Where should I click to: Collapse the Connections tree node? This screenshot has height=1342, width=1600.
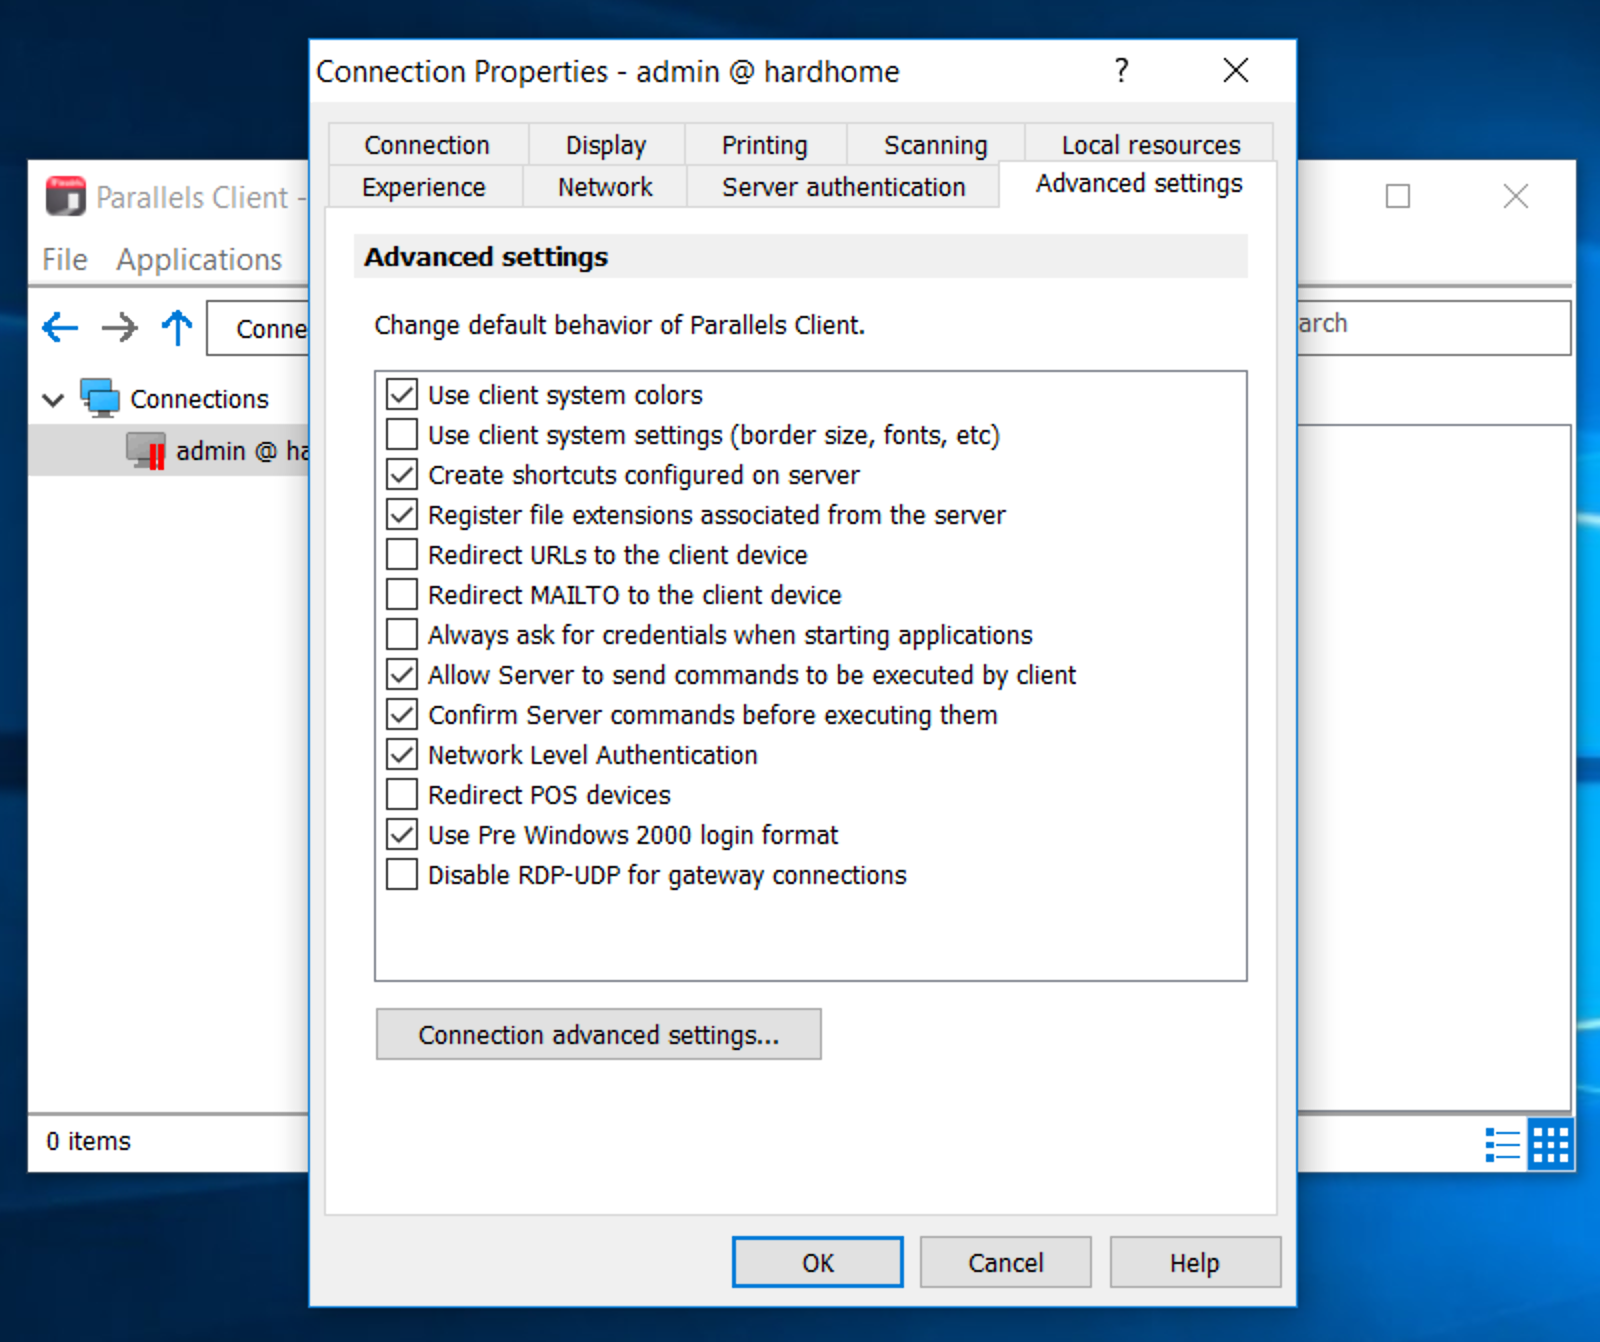click(54, 400)
